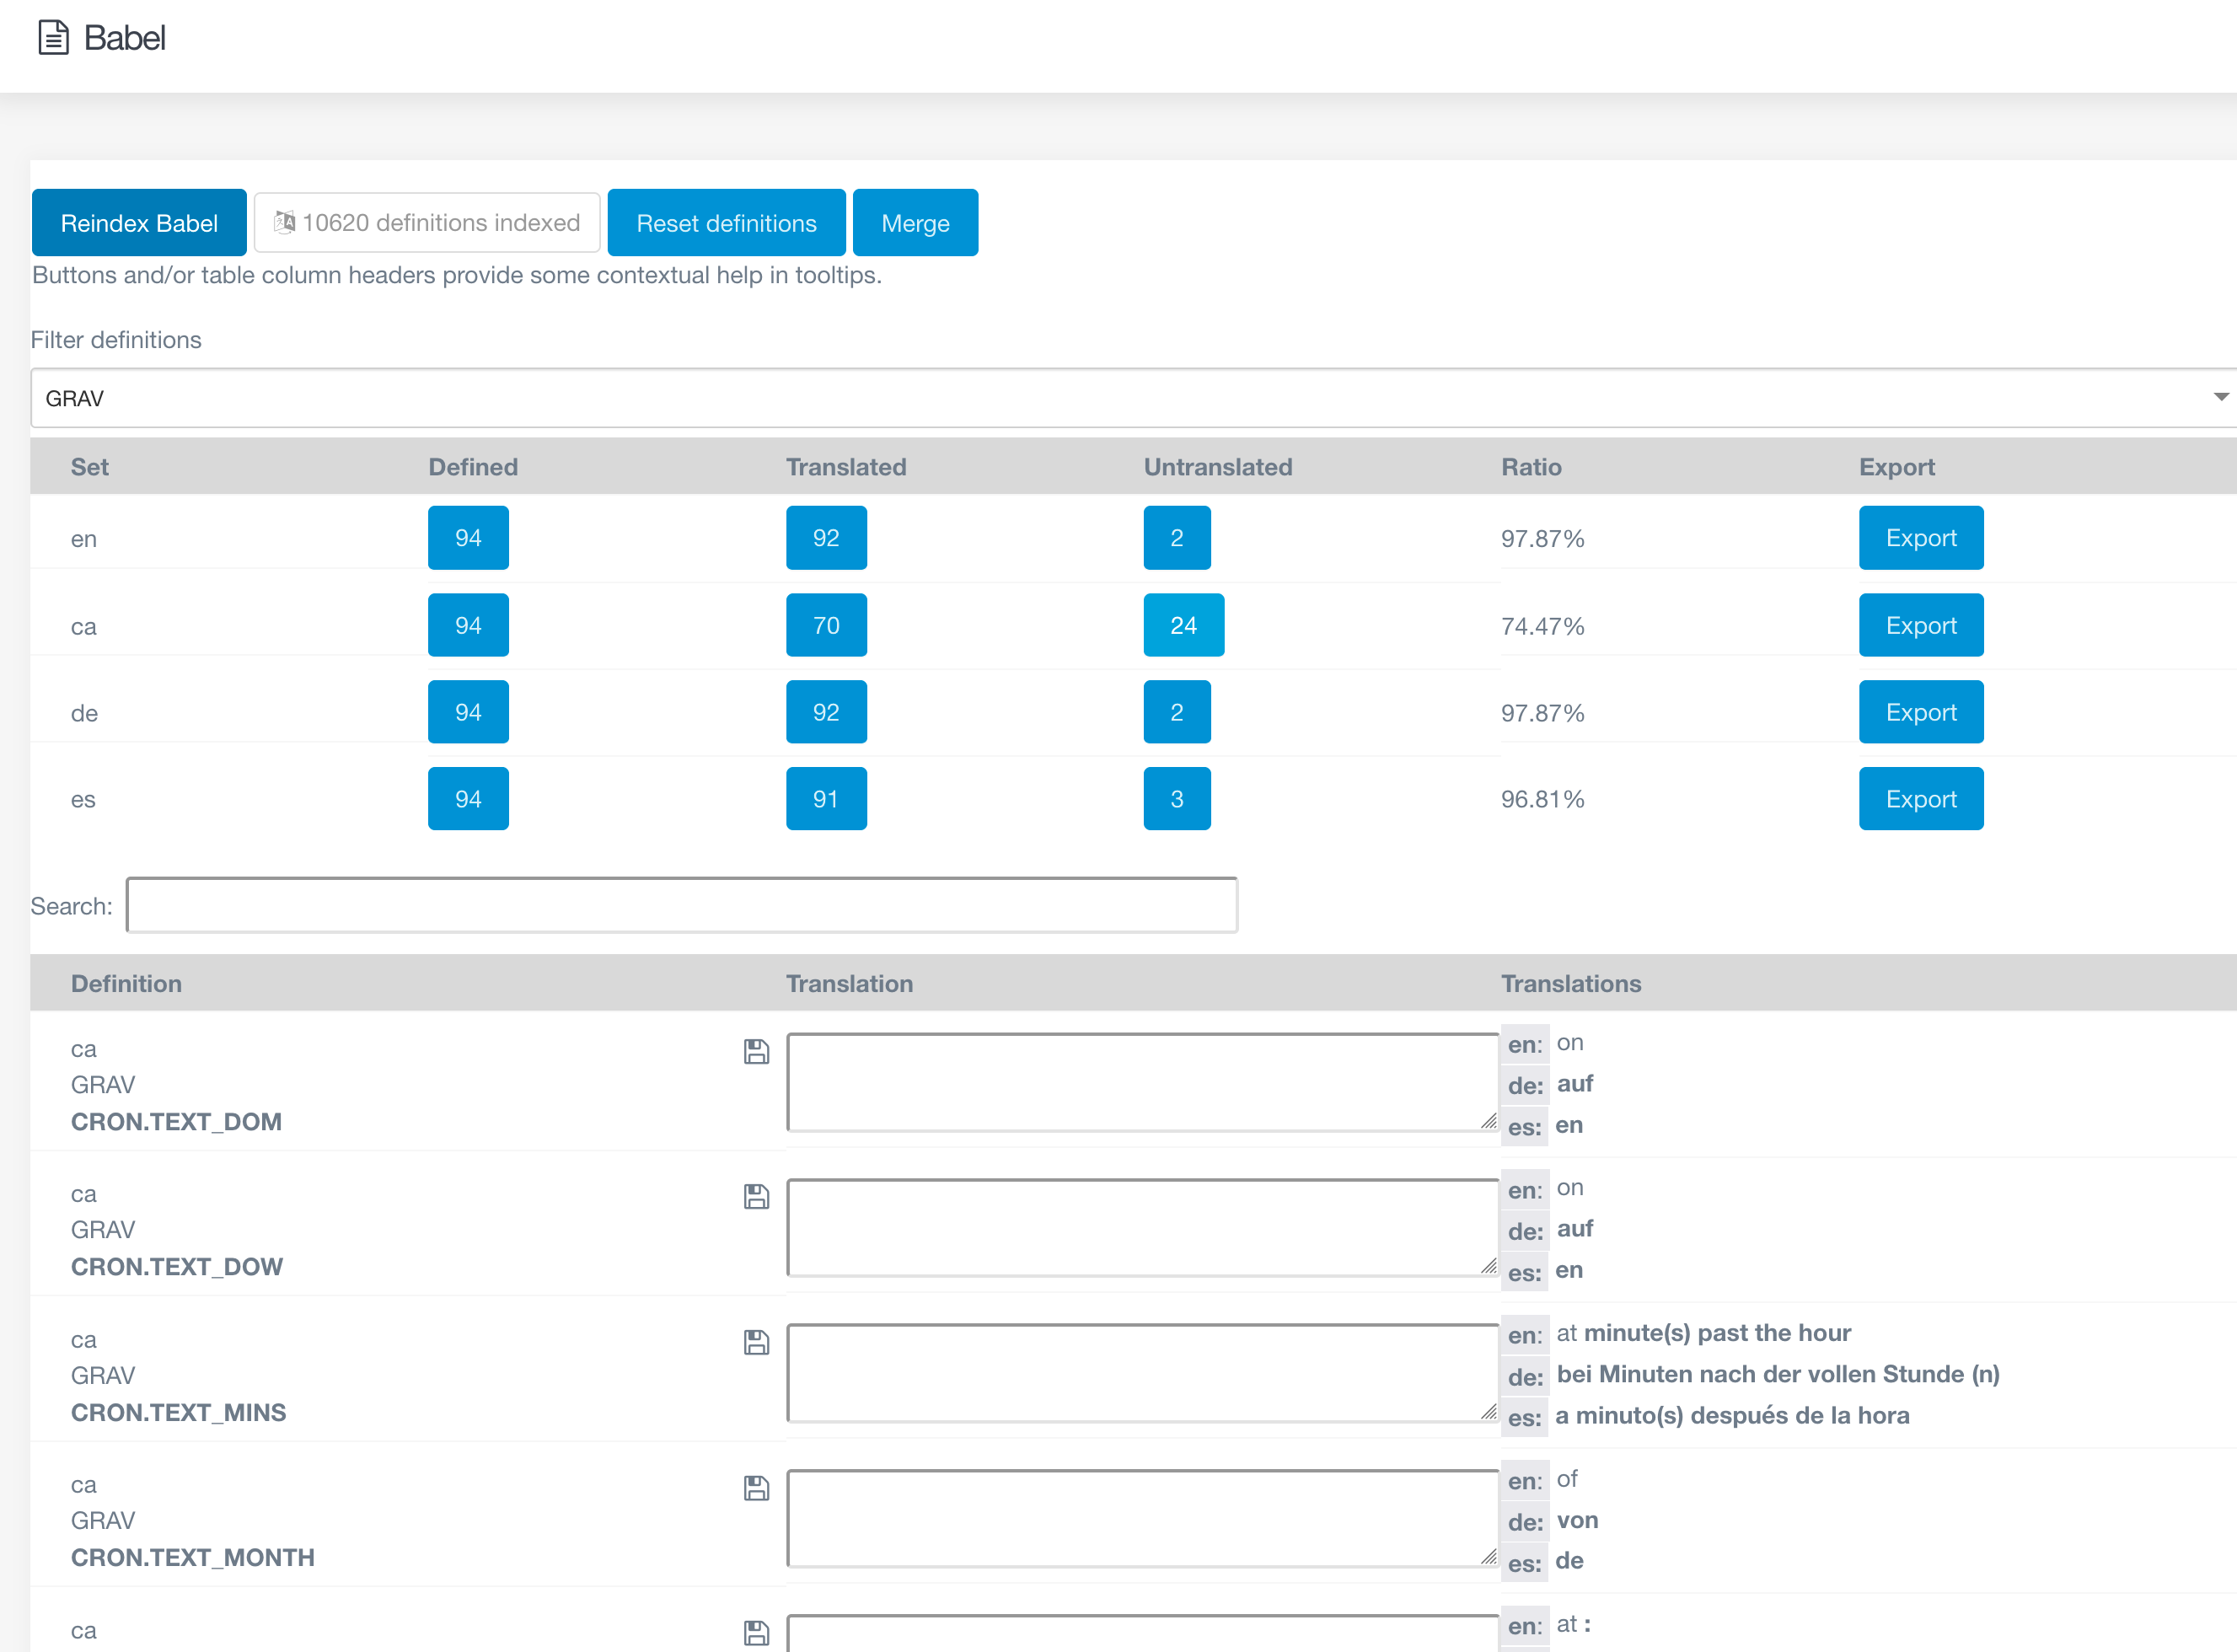The width and height of the screenshot is (2237, 1652).
Task: Click the Export column header
Action: (1897, 467)
